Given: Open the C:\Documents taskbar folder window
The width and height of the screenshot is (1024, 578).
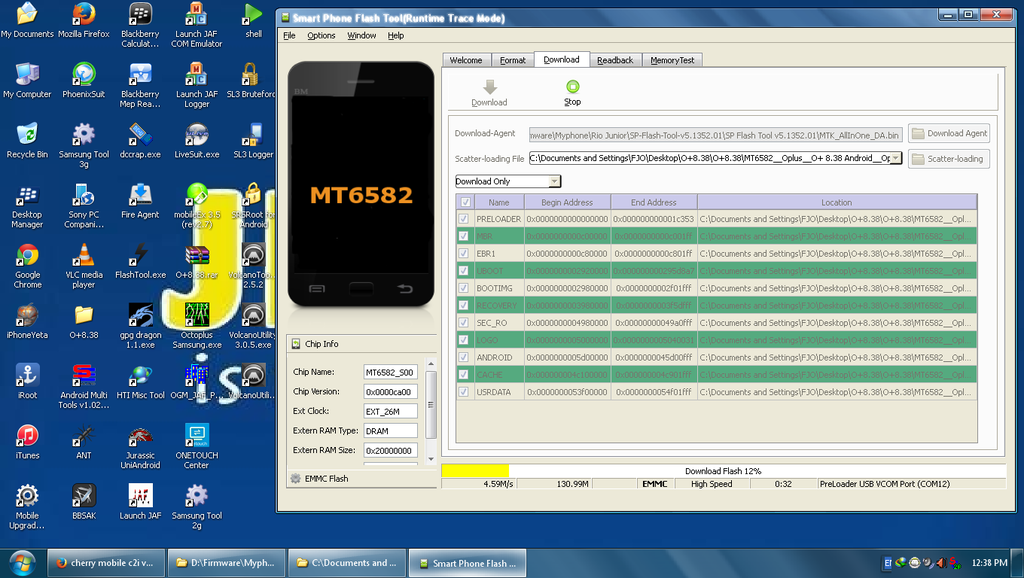Looking at the screenshot, I should pyautogui.click(x=347, y=563).
